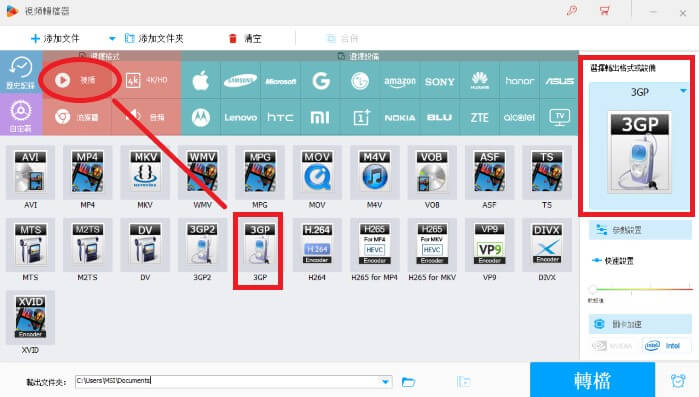Screen dimensions: 699x397
Task: Switch to the 4K/HD format tab
Action: point(147,80)
